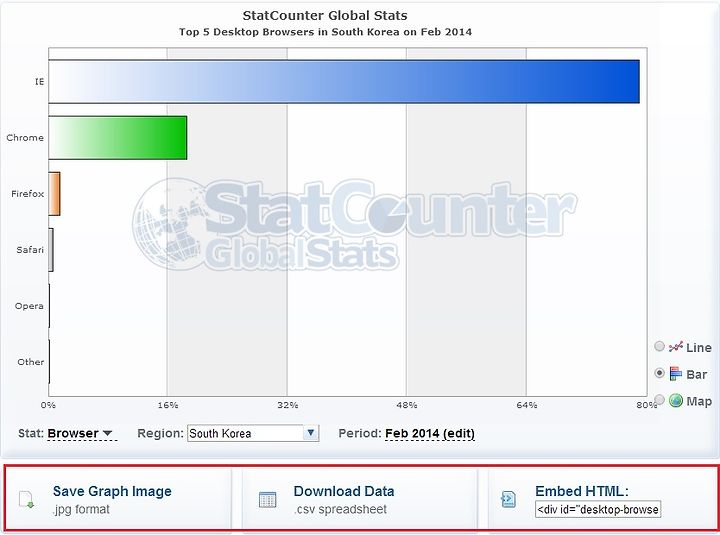The image size is (720, 535).
Task: Click the '.csv spreadsheet' text
Action: point(341,509)
